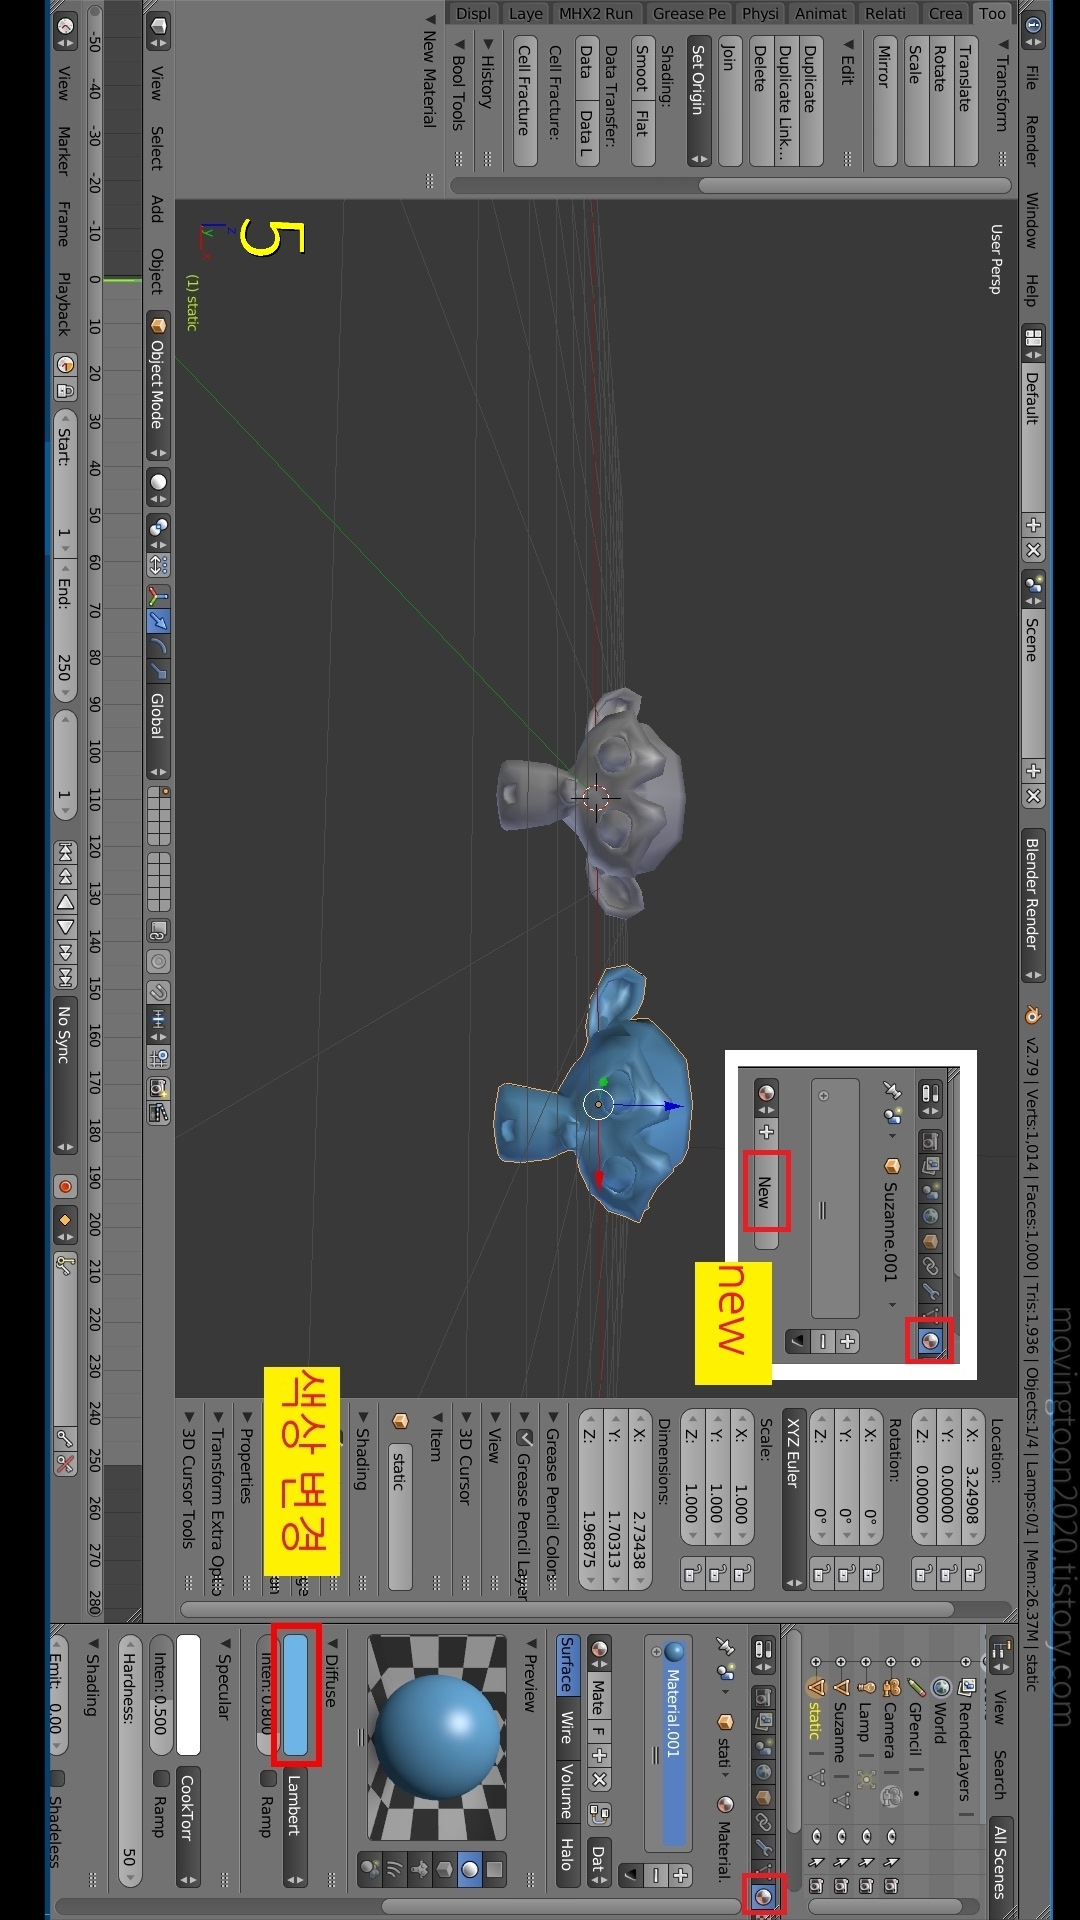The image size is (1080, 1920).
Task: Toggle the Grease Pencil Layers checkbox
Action: tap(524, 1437)
